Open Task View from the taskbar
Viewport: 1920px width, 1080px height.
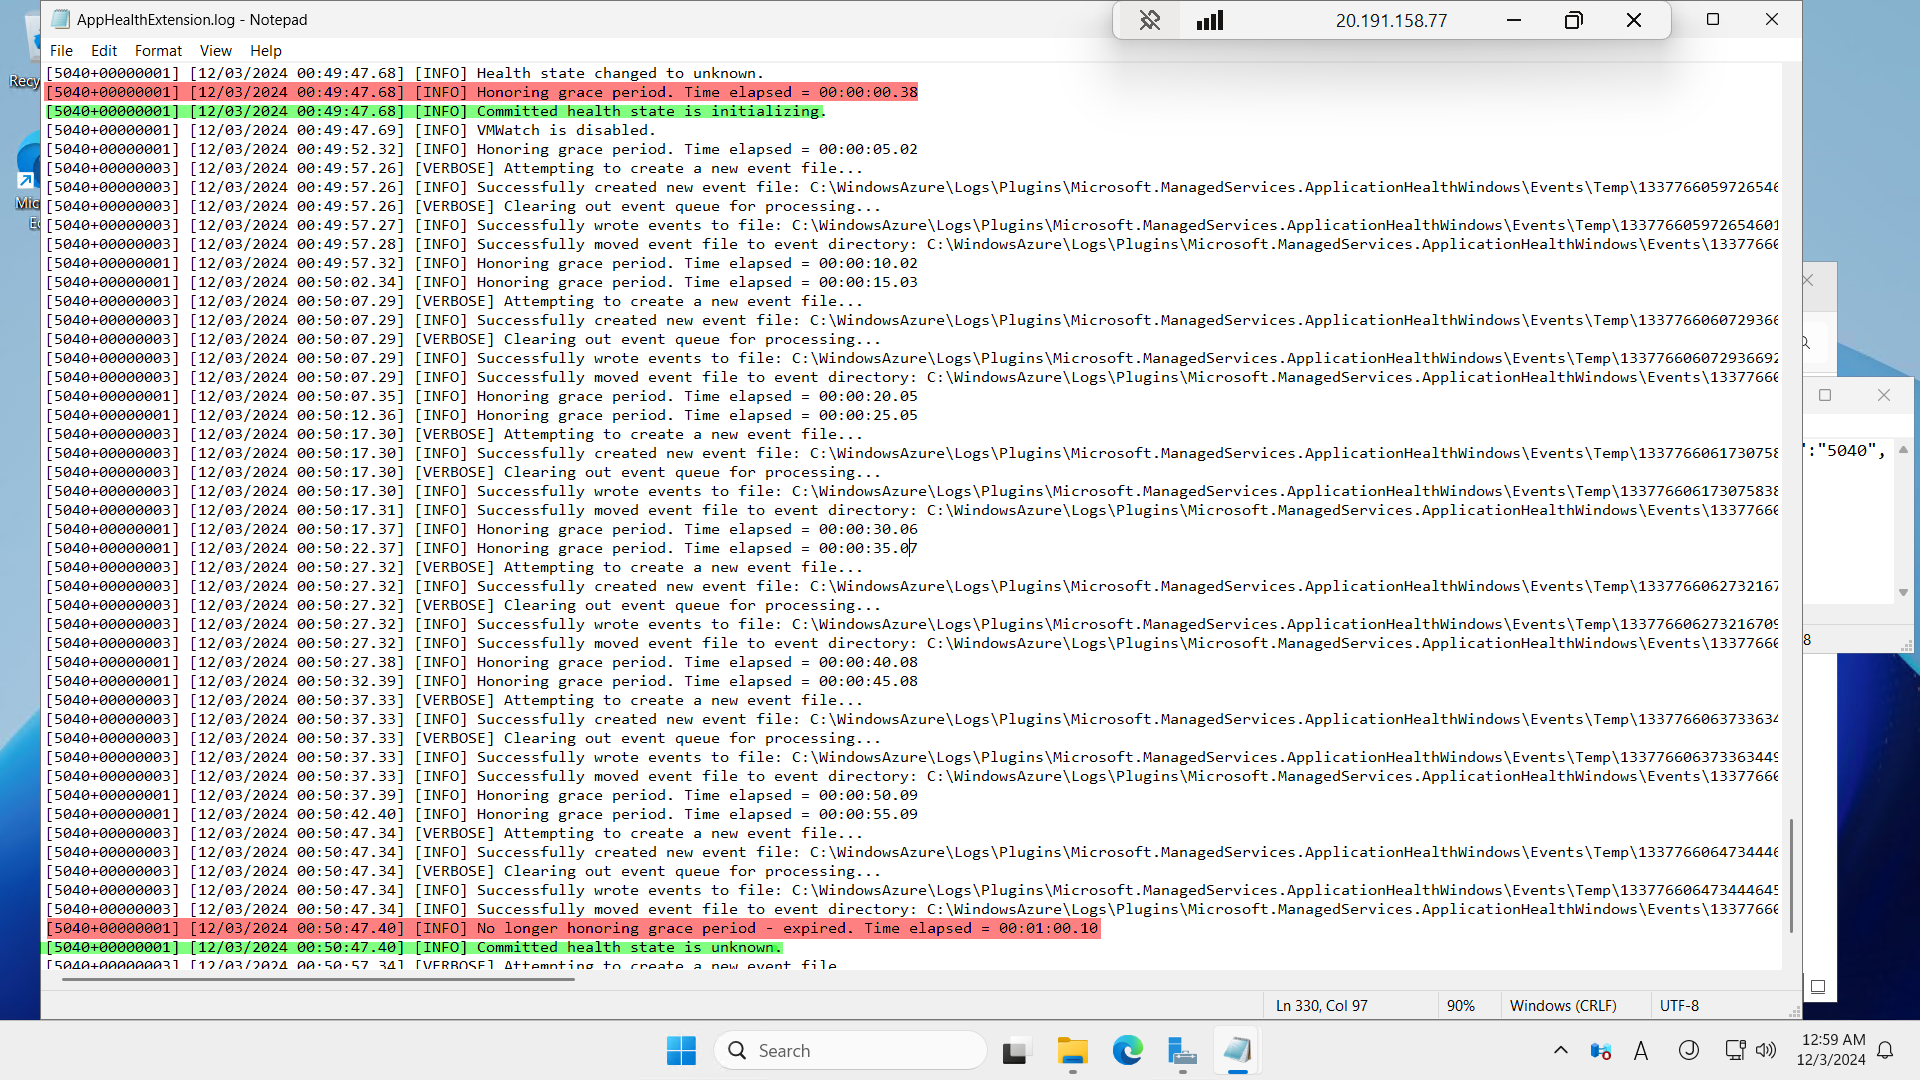click(1015, 1050)
